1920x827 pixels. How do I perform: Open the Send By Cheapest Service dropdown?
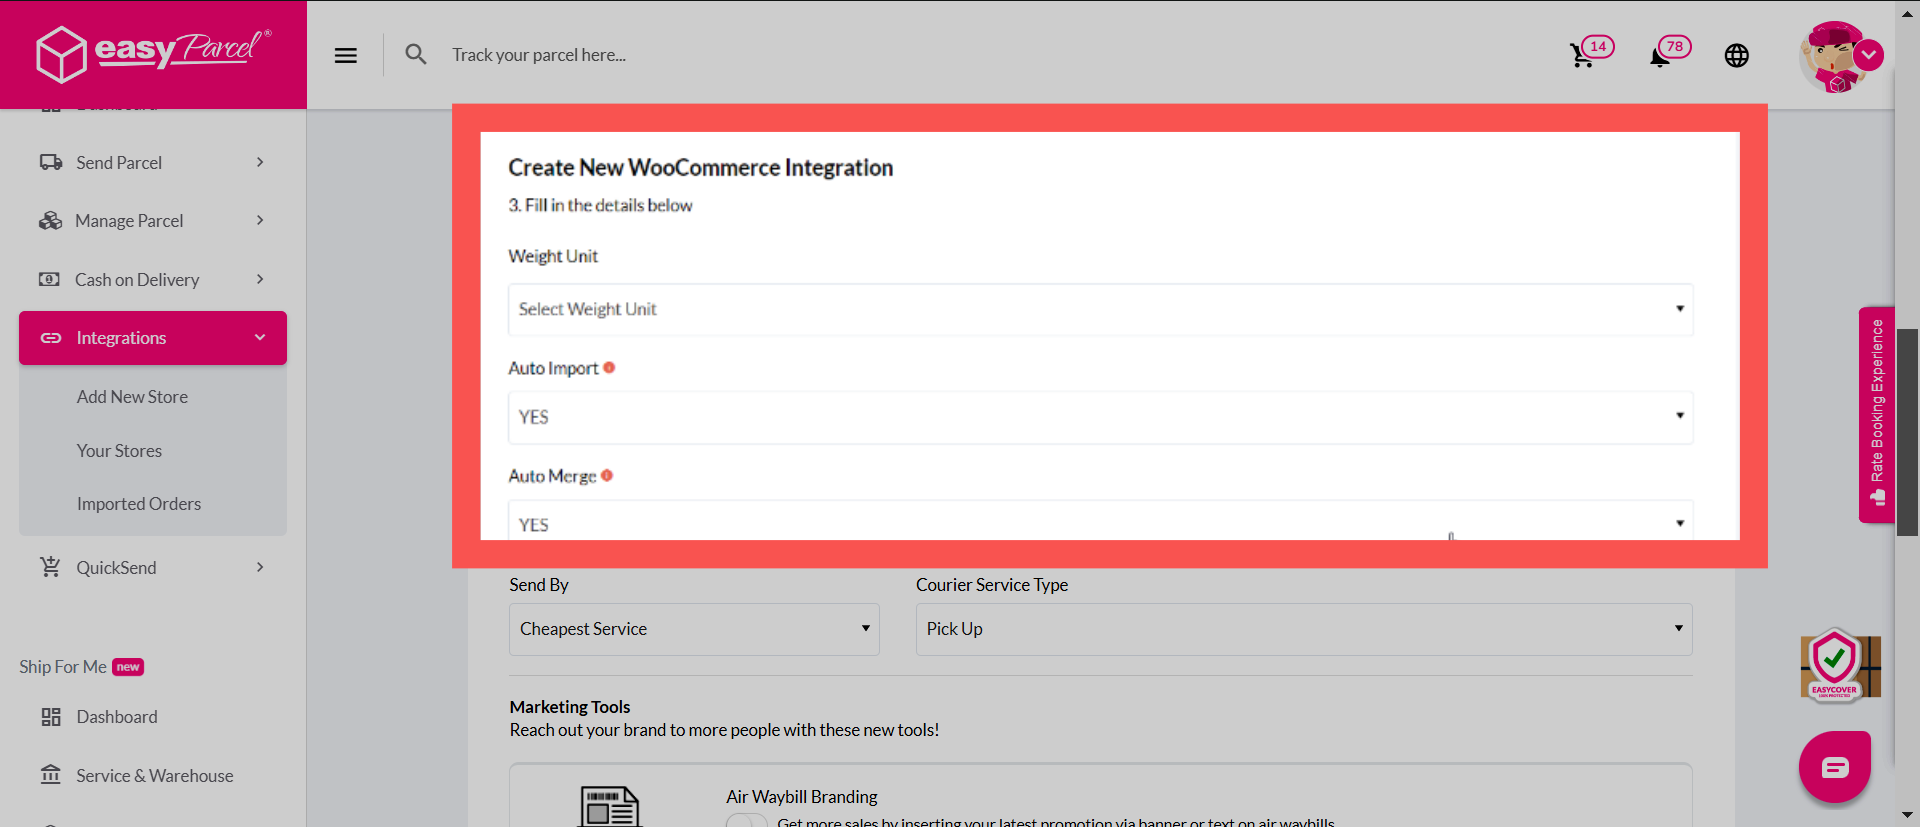pos(694,629)
